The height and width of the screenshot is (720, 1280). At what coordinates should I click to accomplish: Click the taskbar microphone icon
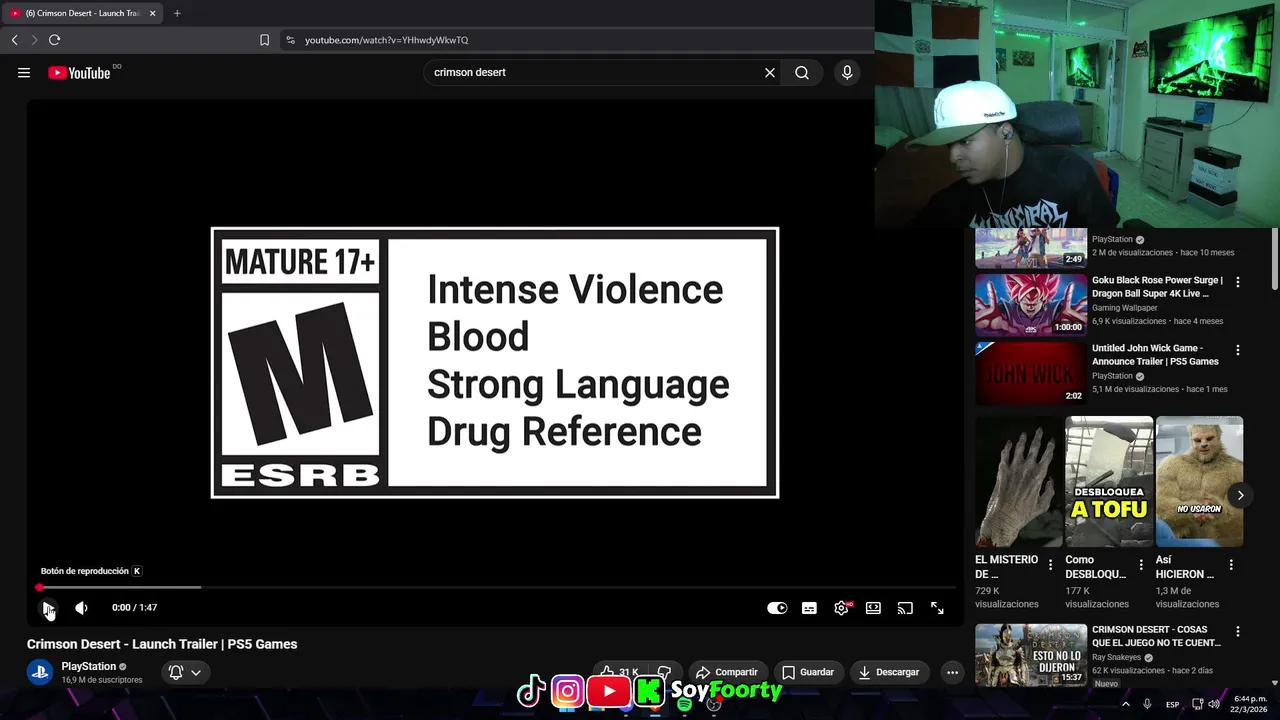pyautogui.click(x=1147, y=704)
